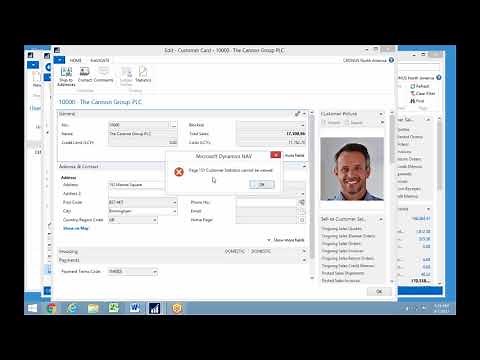Open the City dropdown

click(174, 211)
